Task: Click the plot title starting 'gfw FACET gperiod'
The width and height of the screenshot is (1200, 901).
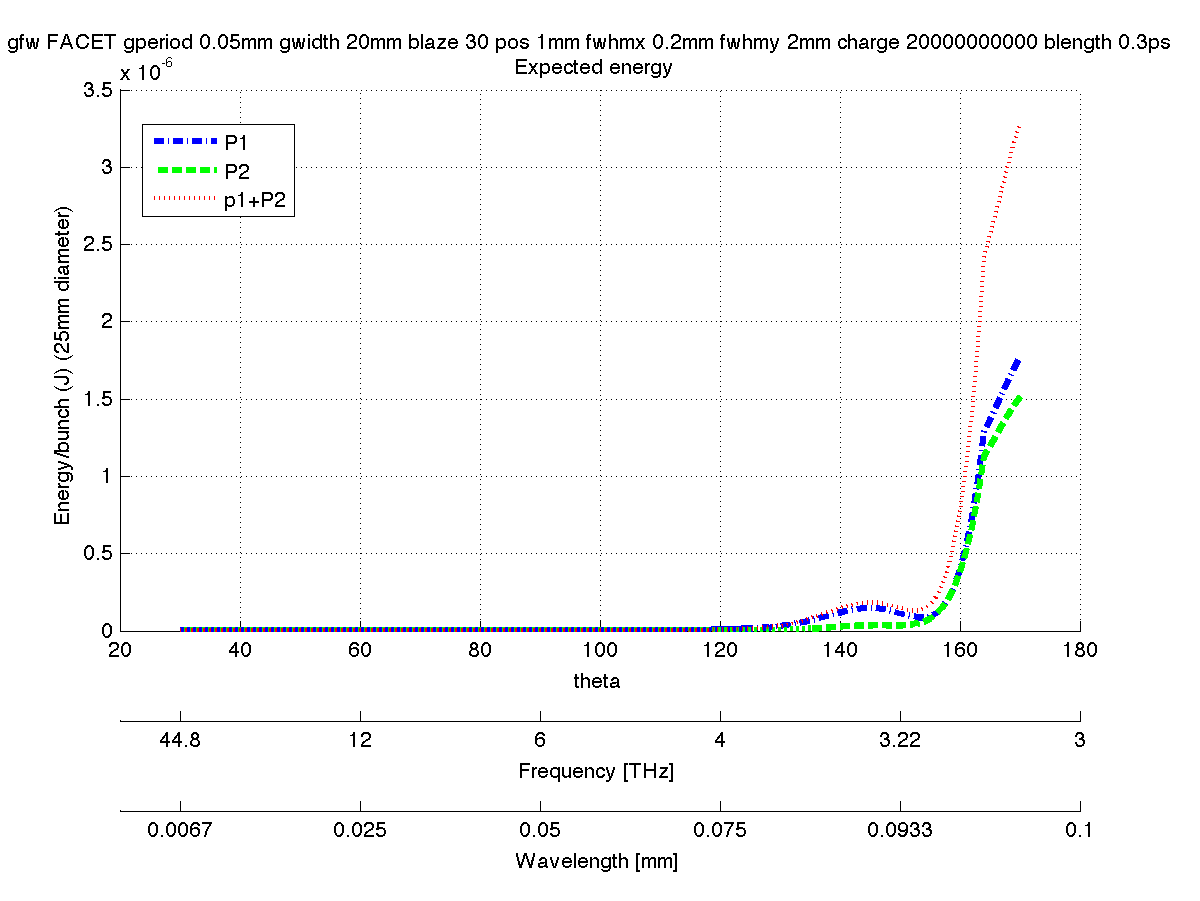Action: (589, 43)
